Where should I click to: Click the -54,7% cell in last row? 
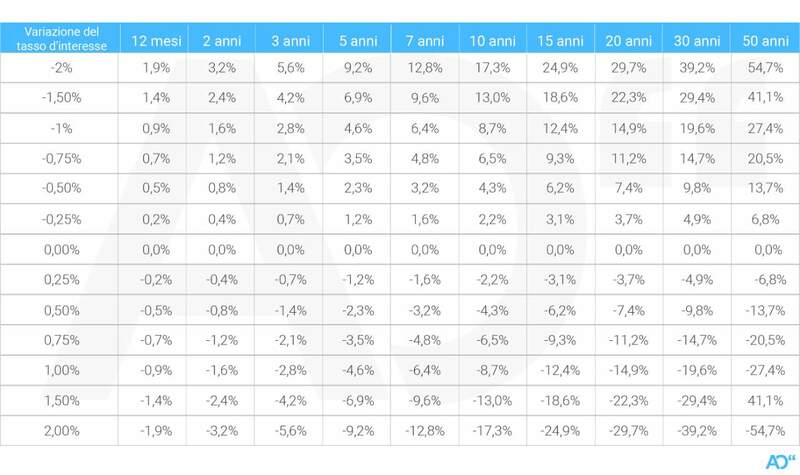click(x=764, y=430)
